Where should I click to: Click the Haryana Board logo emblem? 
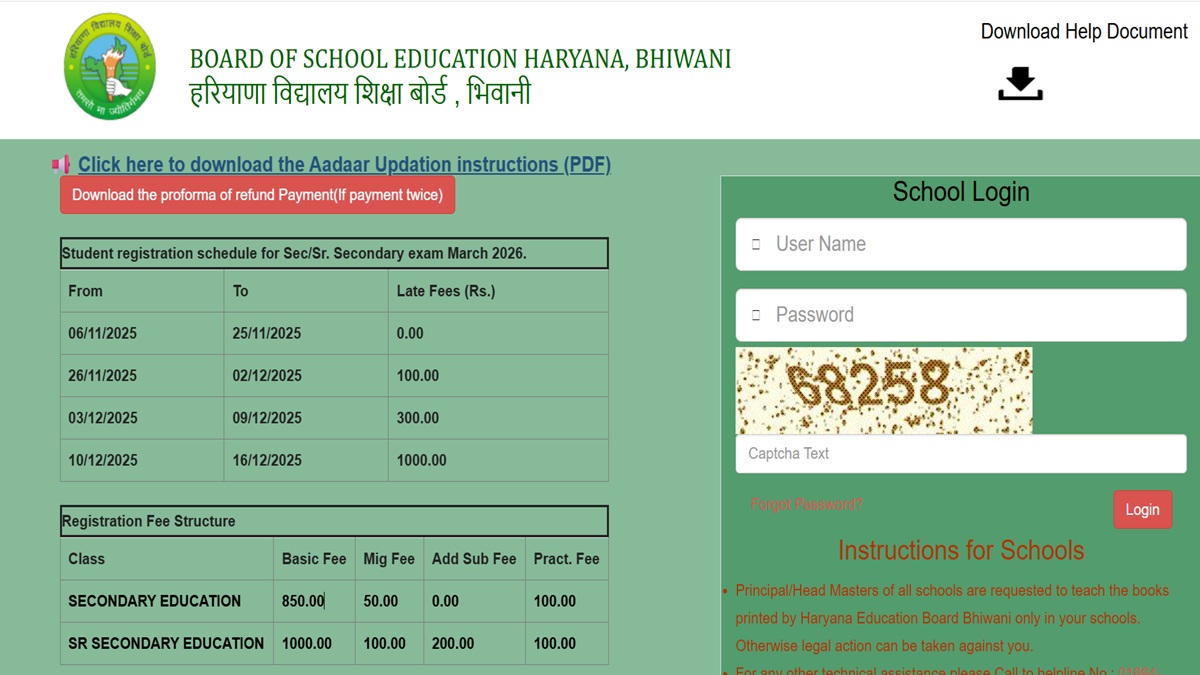click(110, 67)
